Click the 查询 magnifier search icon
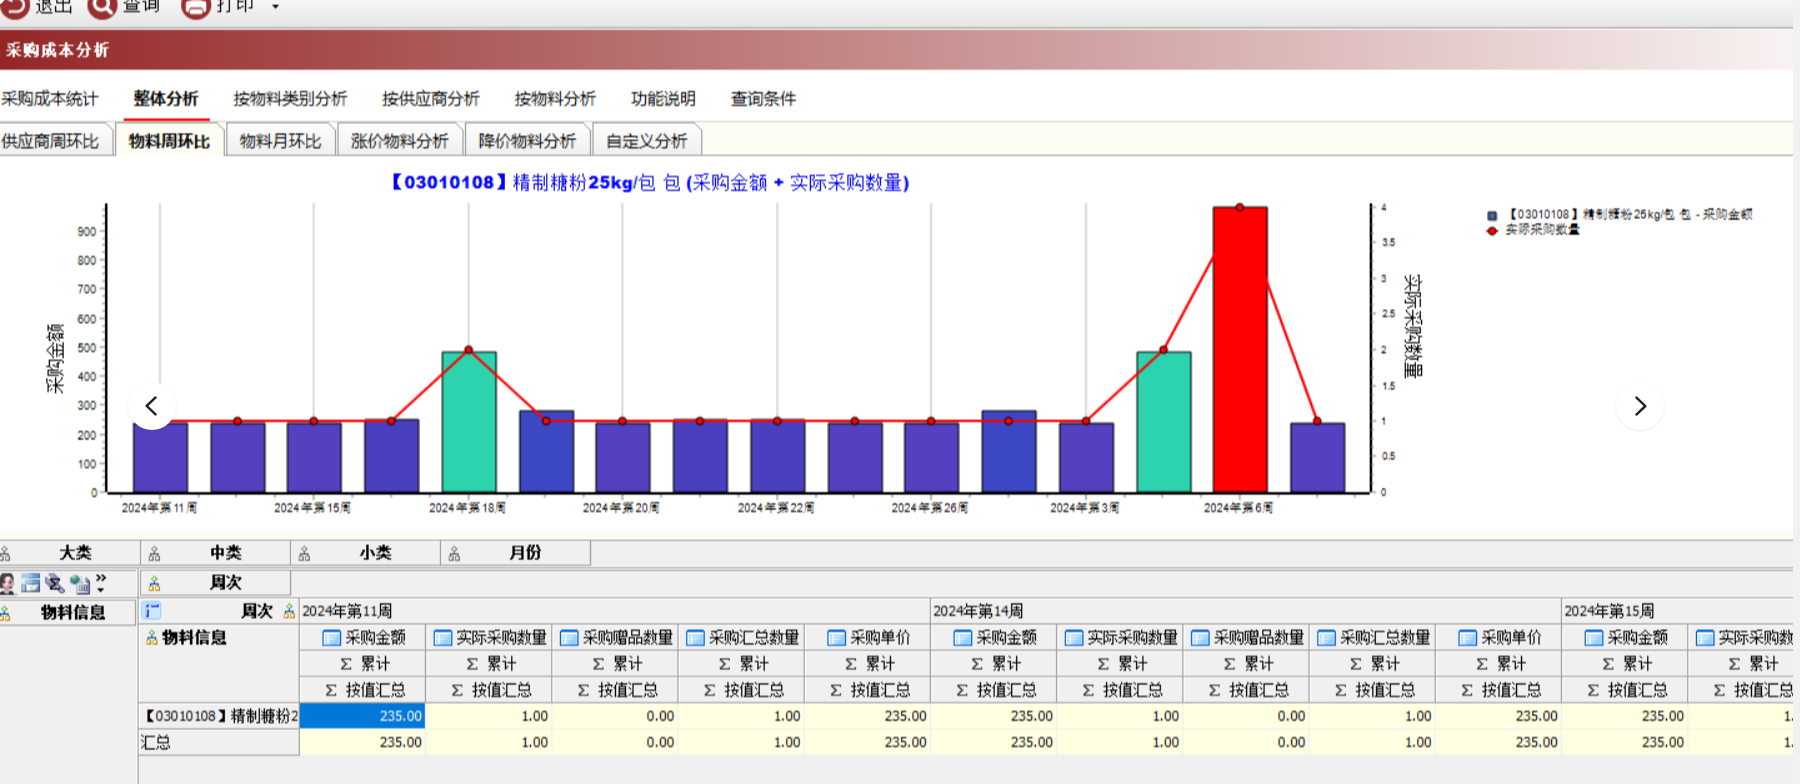Viewport: 1800px width, 784px height. tap(101, 7)
